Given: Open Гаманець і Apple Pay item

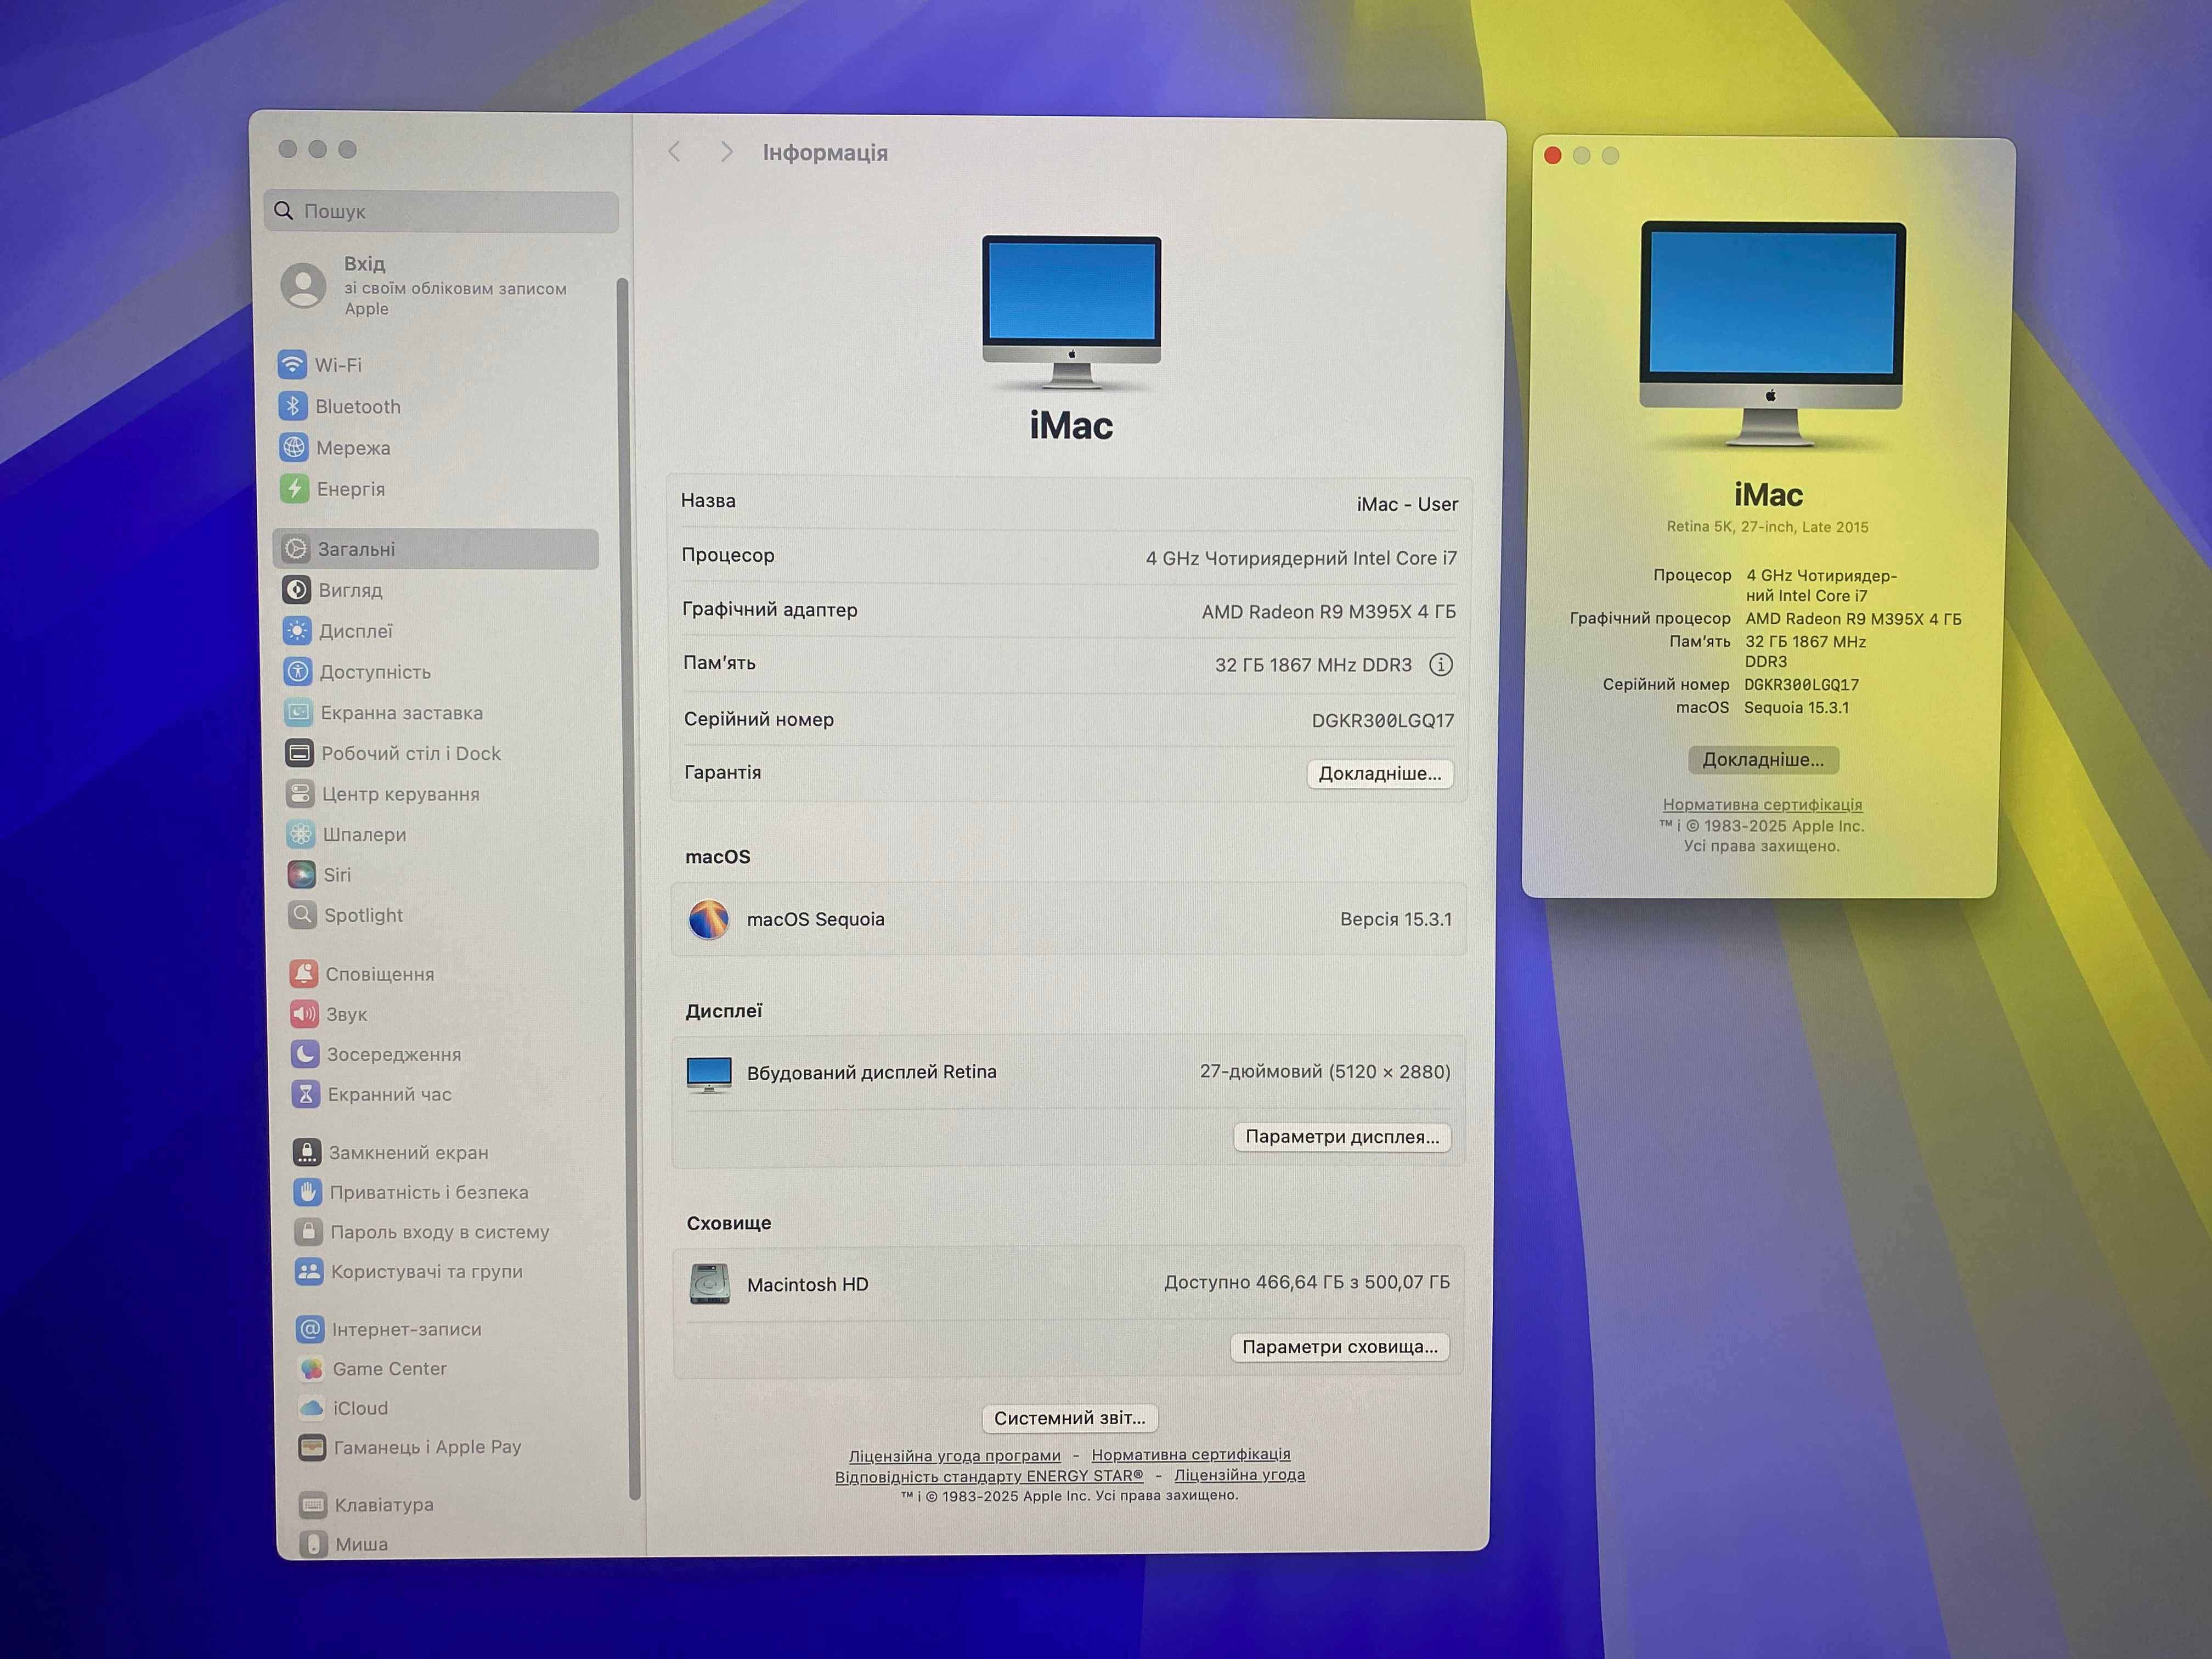Looking at the screenshot, I should point(410,1446).
